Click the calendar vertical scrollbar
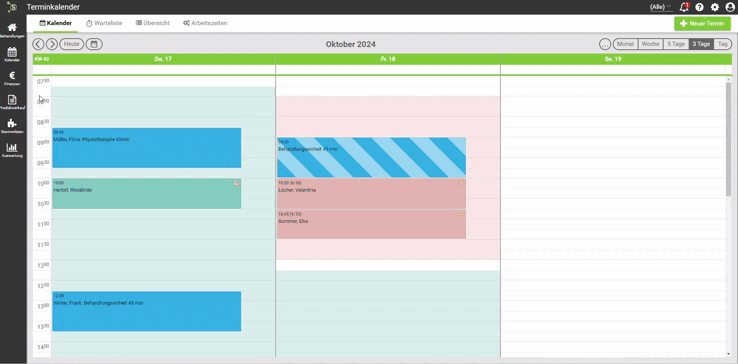Image resolution: width=738 pixels, height=364 pixels. 729,140
